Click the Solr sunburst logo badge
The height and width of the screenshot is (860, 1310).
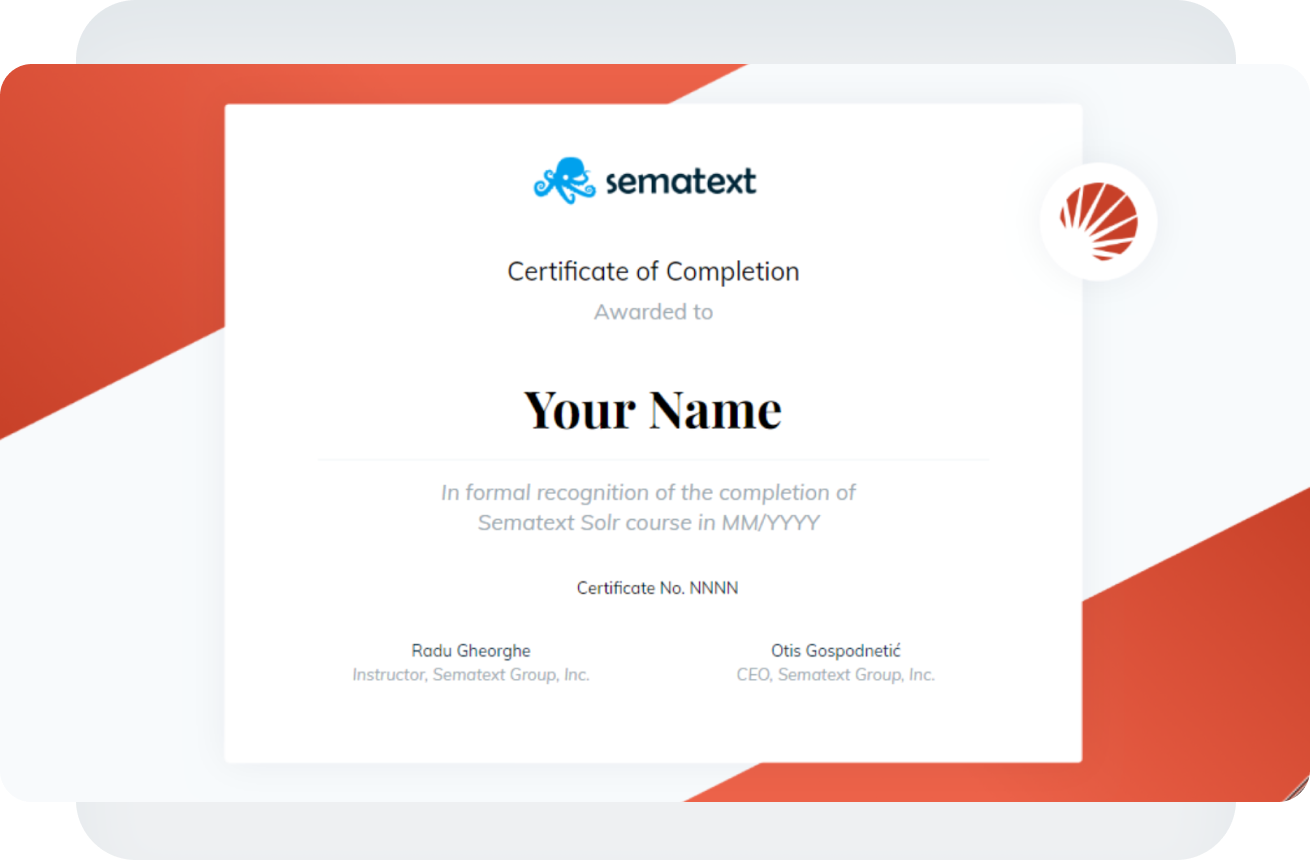click(1098, 222)
